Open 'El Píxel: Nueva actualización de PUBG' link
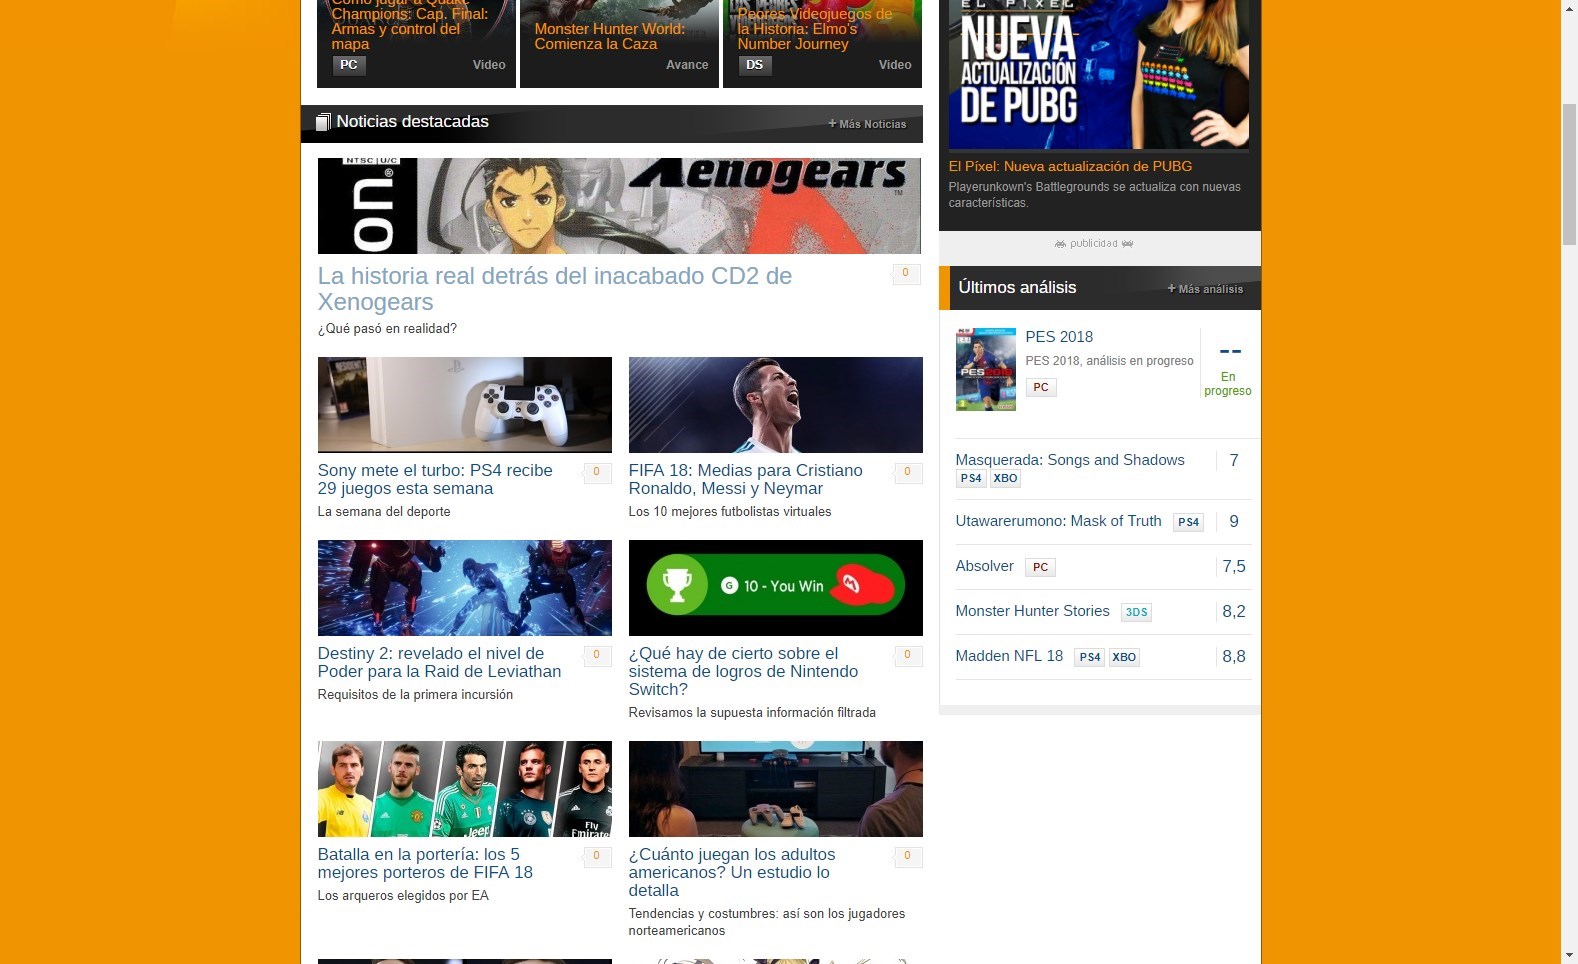The height and width of the screenshot is (964, 1578). [x=1070, y=166]
